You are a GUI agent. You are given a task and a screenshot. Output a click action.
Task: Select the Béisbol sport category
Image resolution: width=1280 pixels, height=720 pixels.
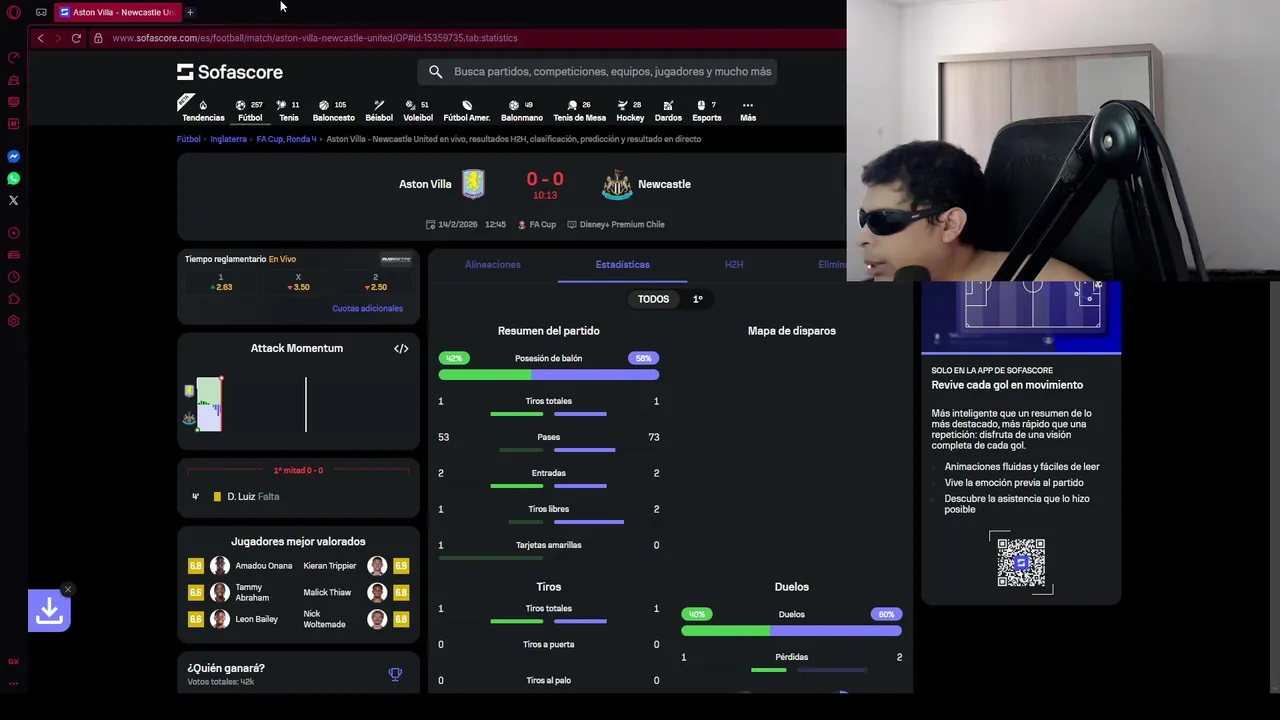click(379, 110)
